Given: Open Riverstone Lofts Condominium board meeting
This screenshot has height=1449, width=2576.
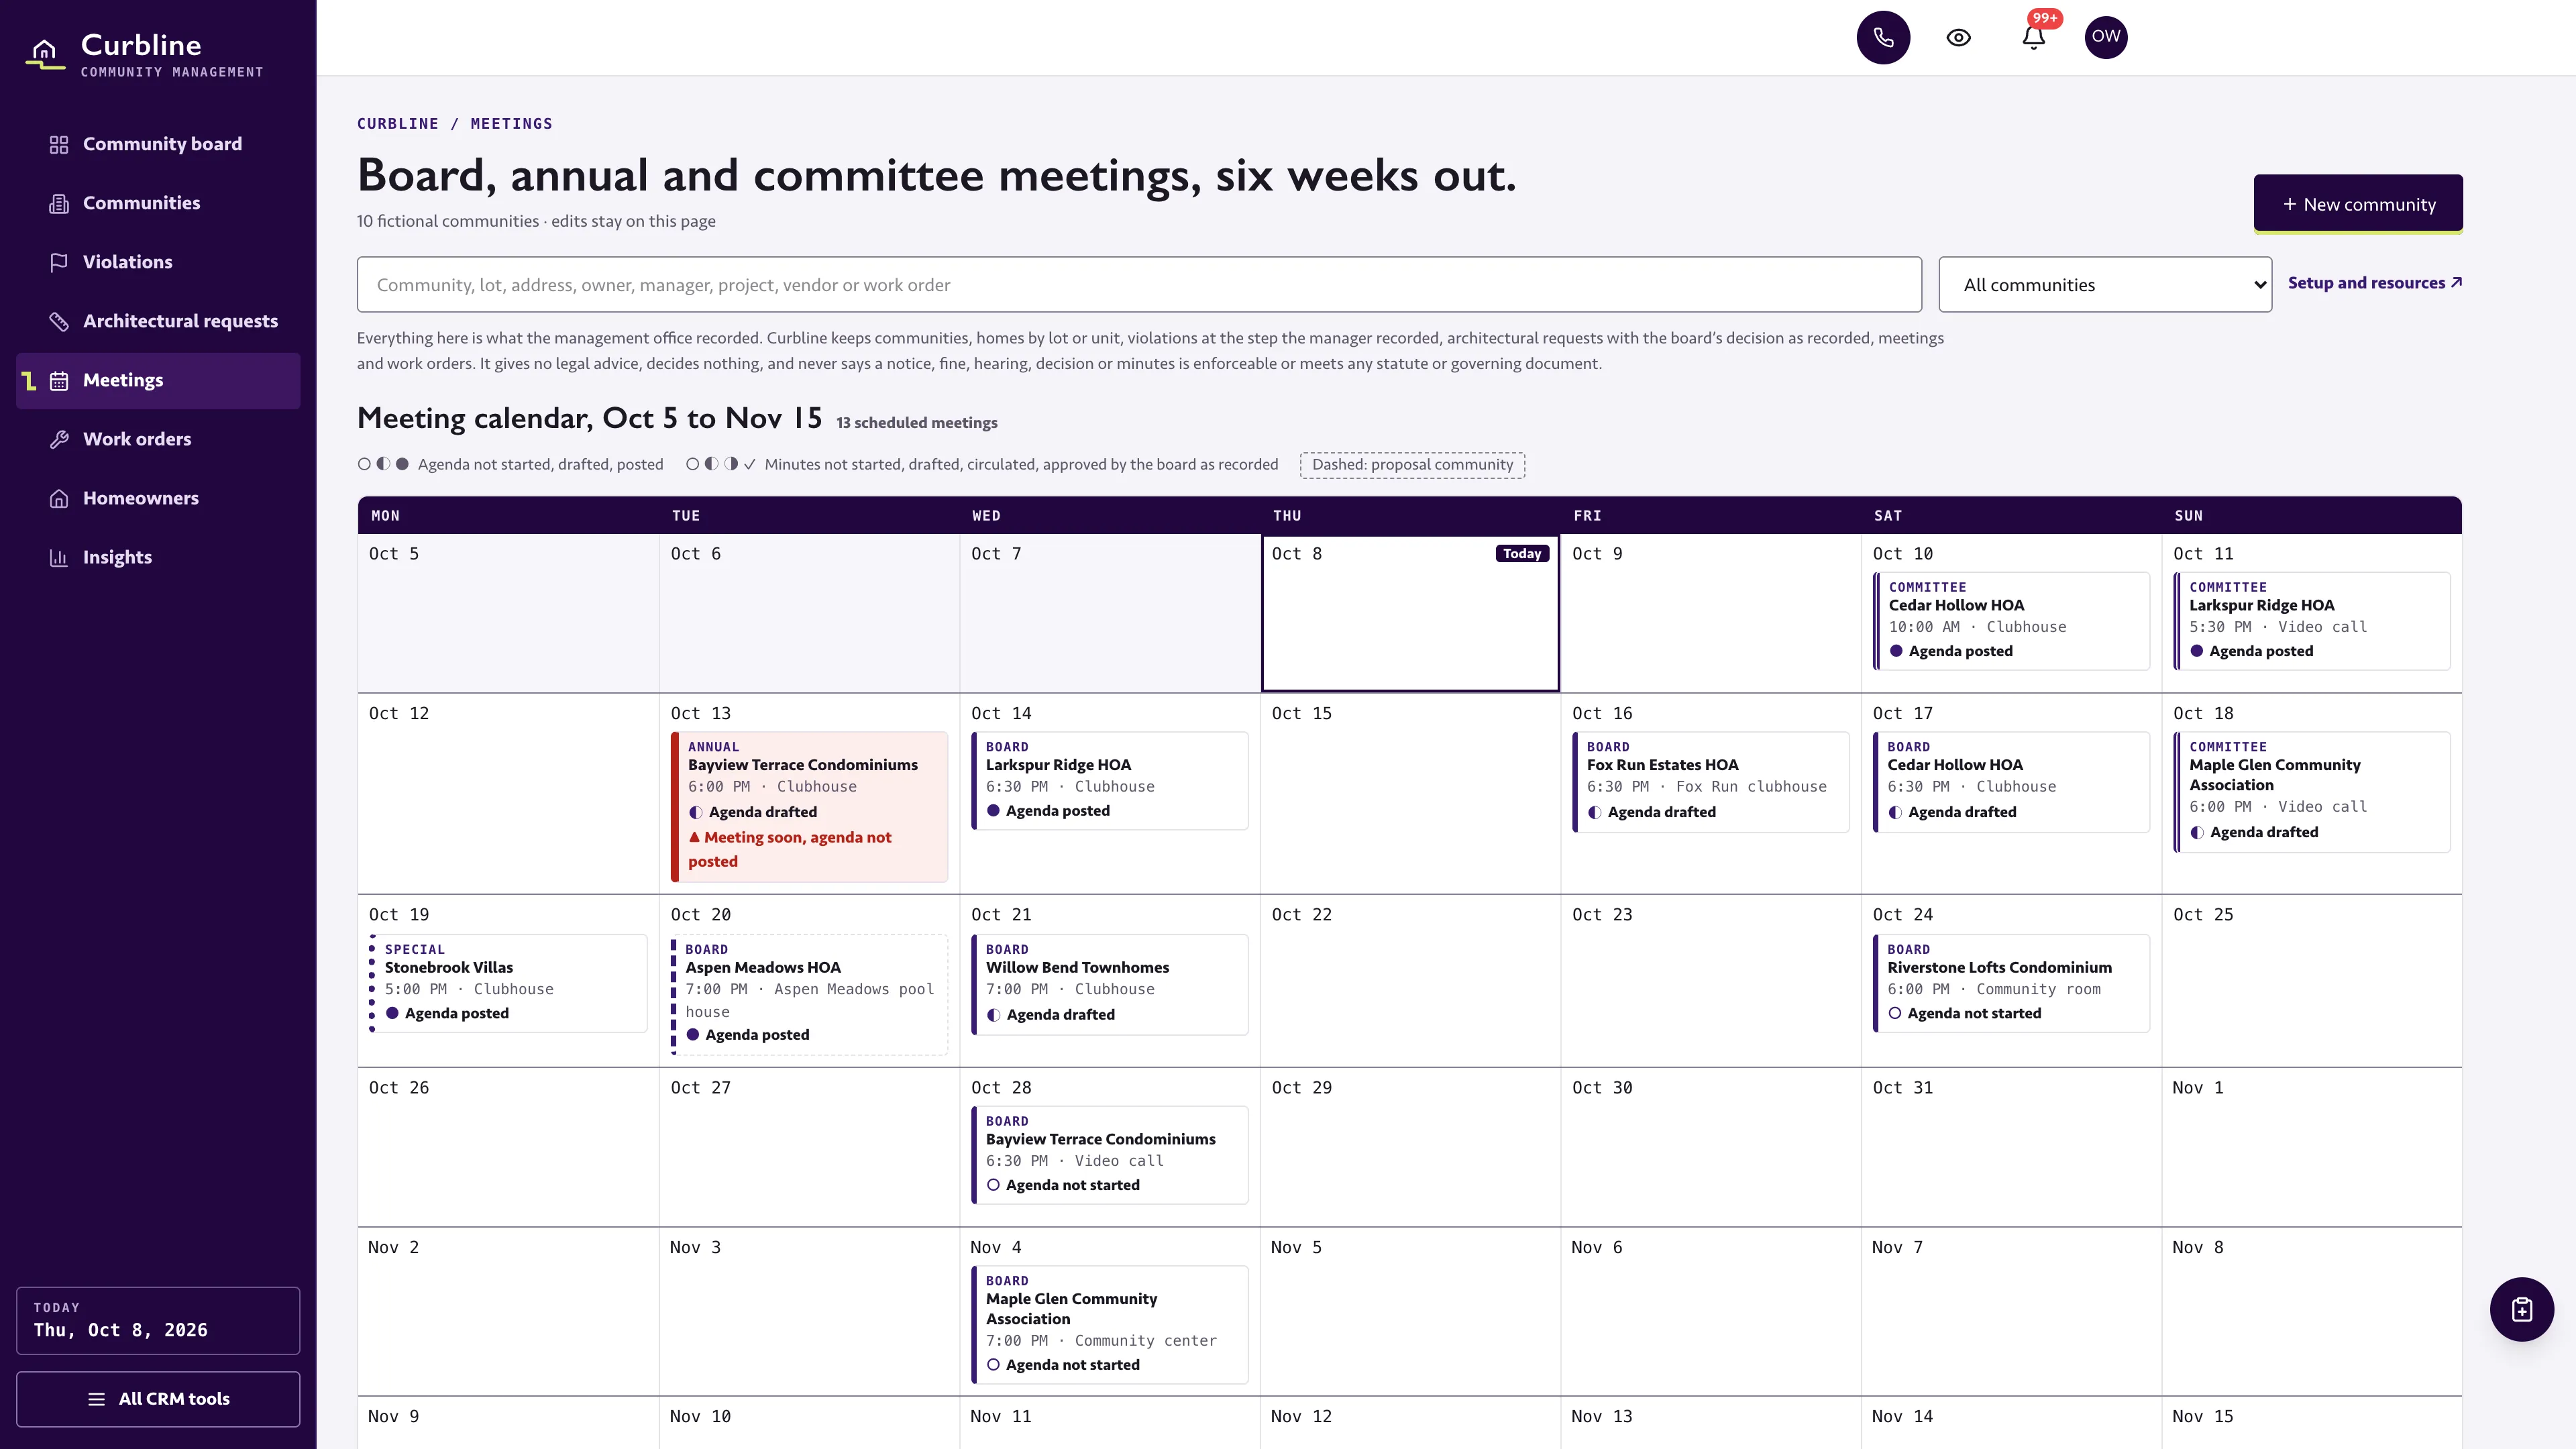Looking at the screenshot, I should pyautogui.click(x=2011, y=983).
